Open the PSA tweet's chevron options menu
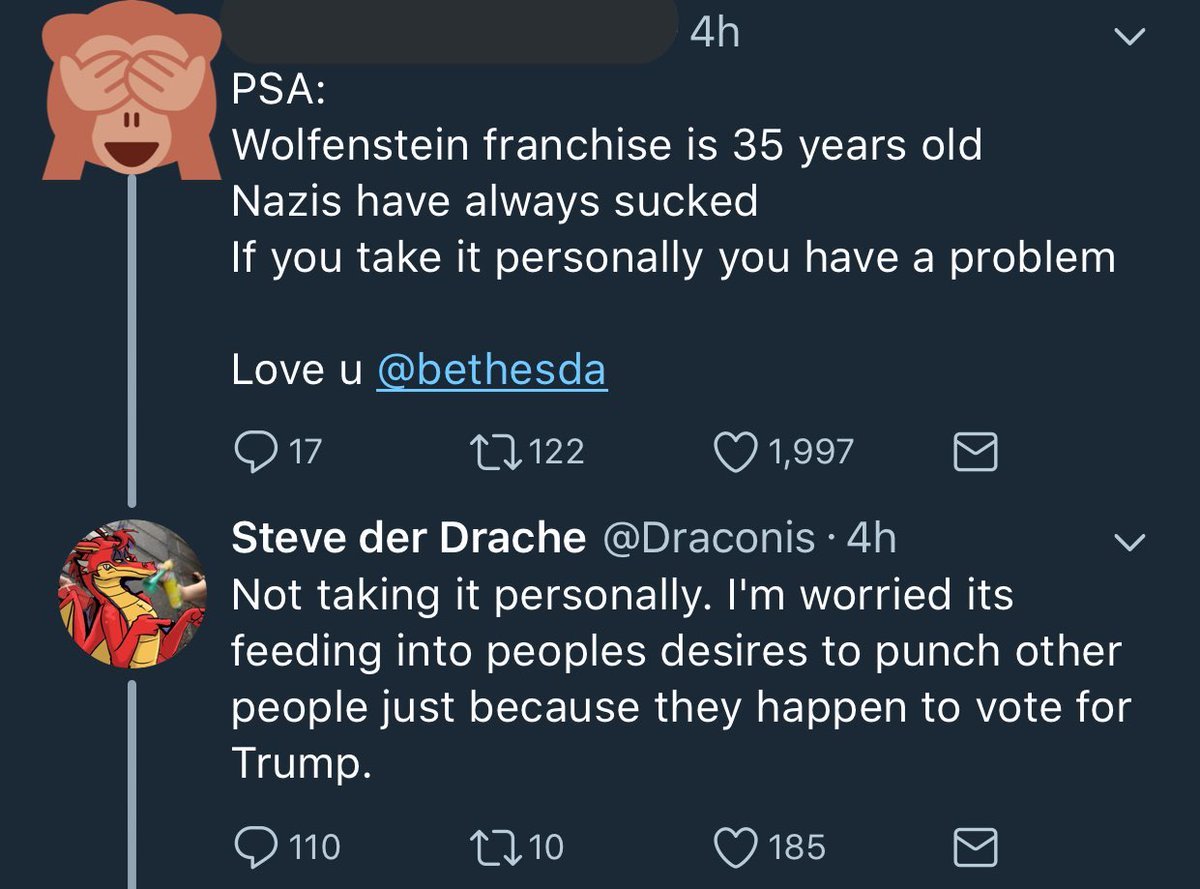Image resolution: width=1200 pixels, height=889 pixels. 1129,38
